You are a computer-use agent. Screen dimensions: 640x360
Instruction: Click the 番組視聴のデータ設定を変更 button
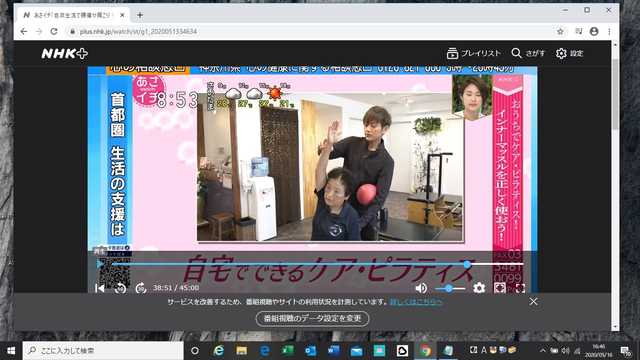(x=312, y=318)
